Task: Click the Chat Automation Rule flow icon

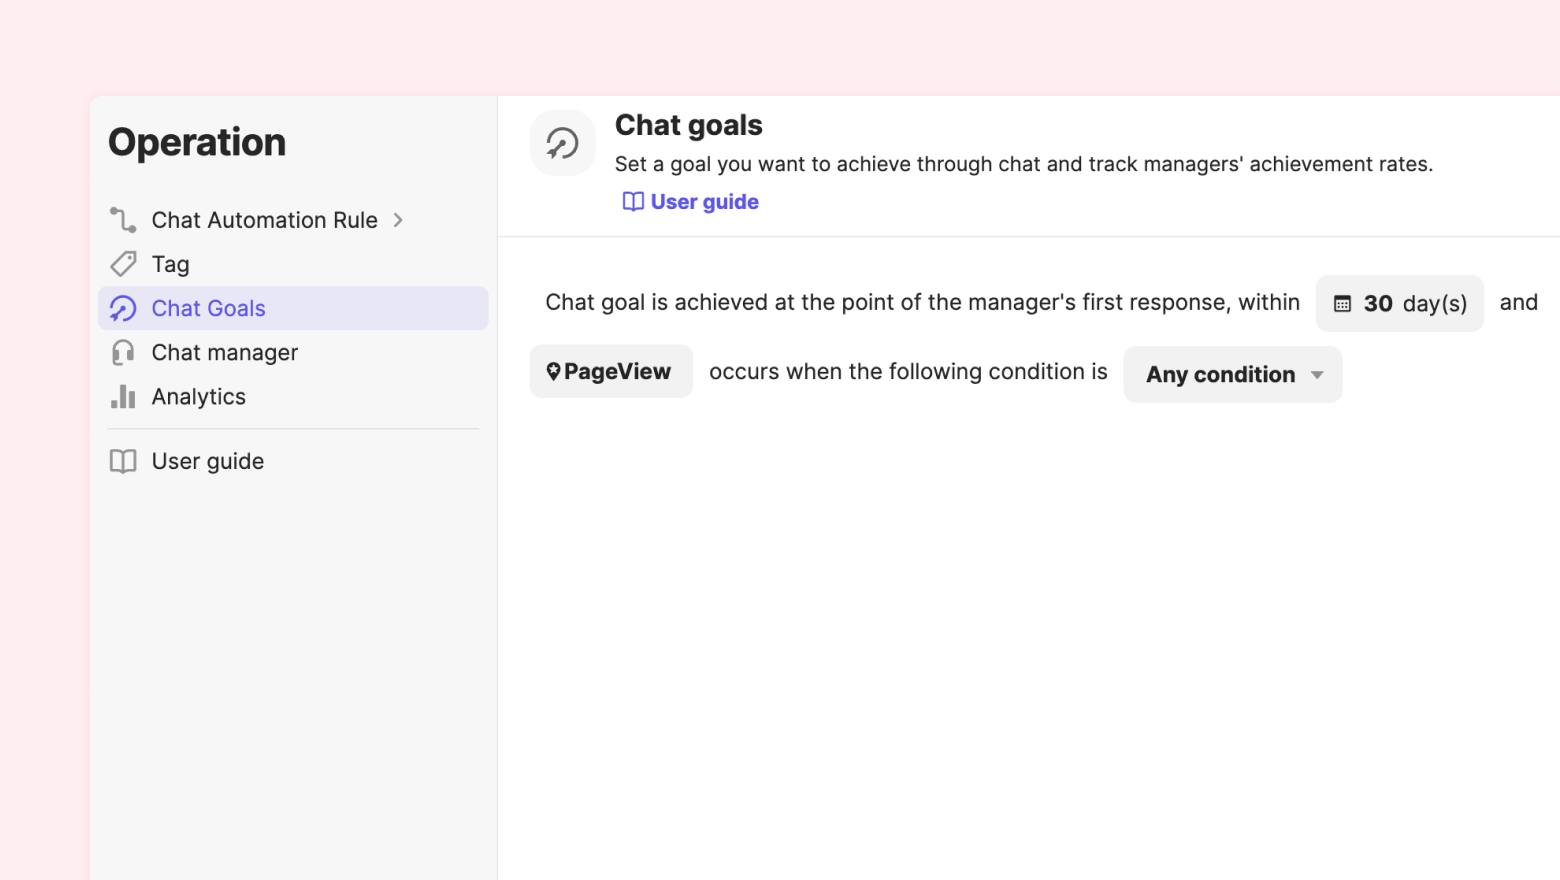Action: 123,220
